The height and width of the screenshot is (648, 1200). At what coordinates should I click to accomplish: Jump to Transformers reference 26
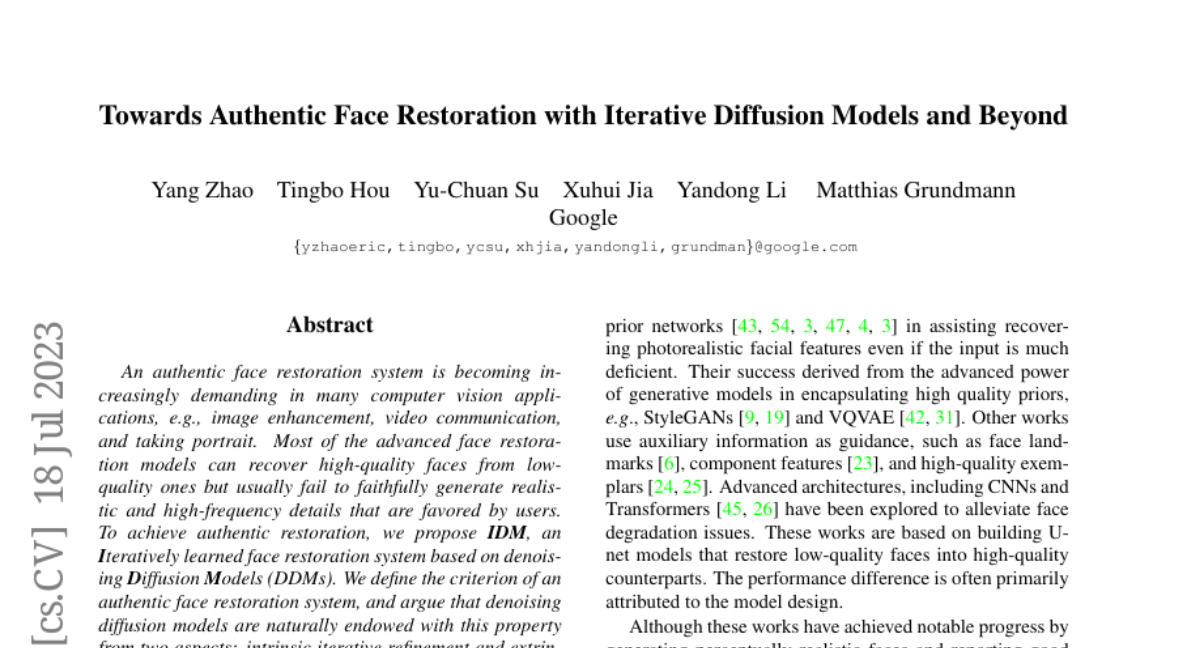763,510
